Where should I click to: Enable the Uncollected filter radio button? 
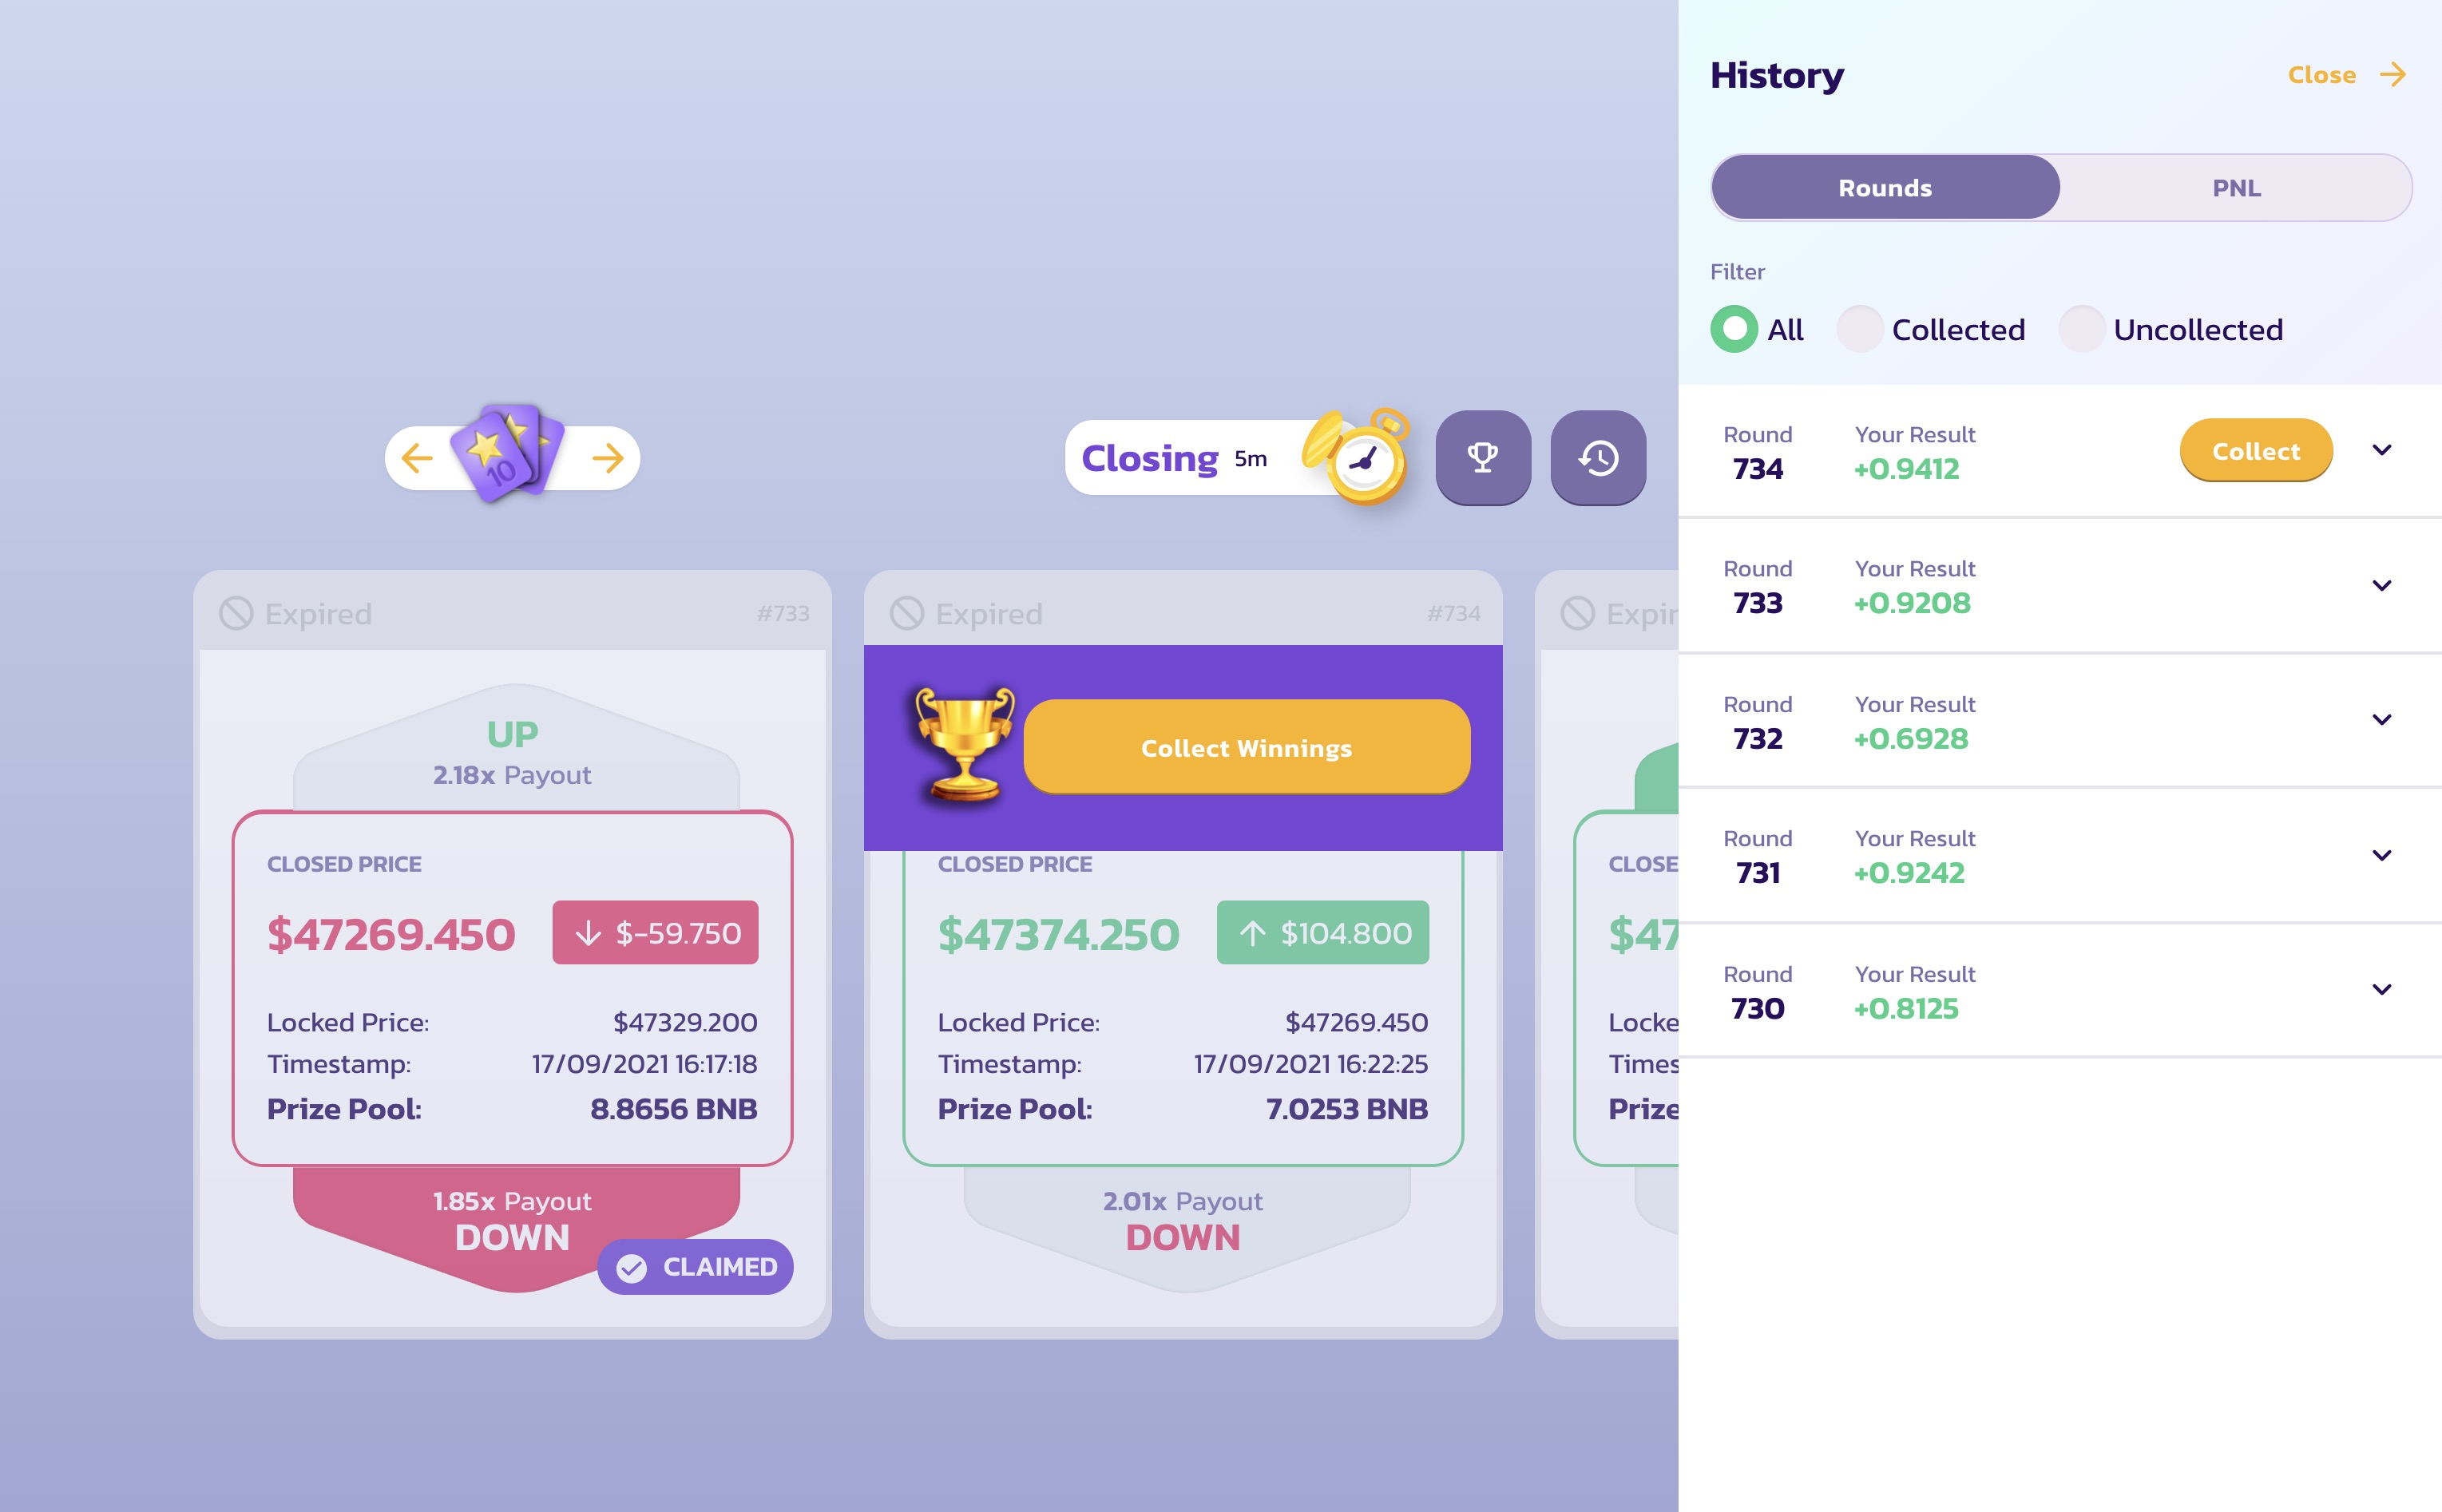coord(2081,330)
